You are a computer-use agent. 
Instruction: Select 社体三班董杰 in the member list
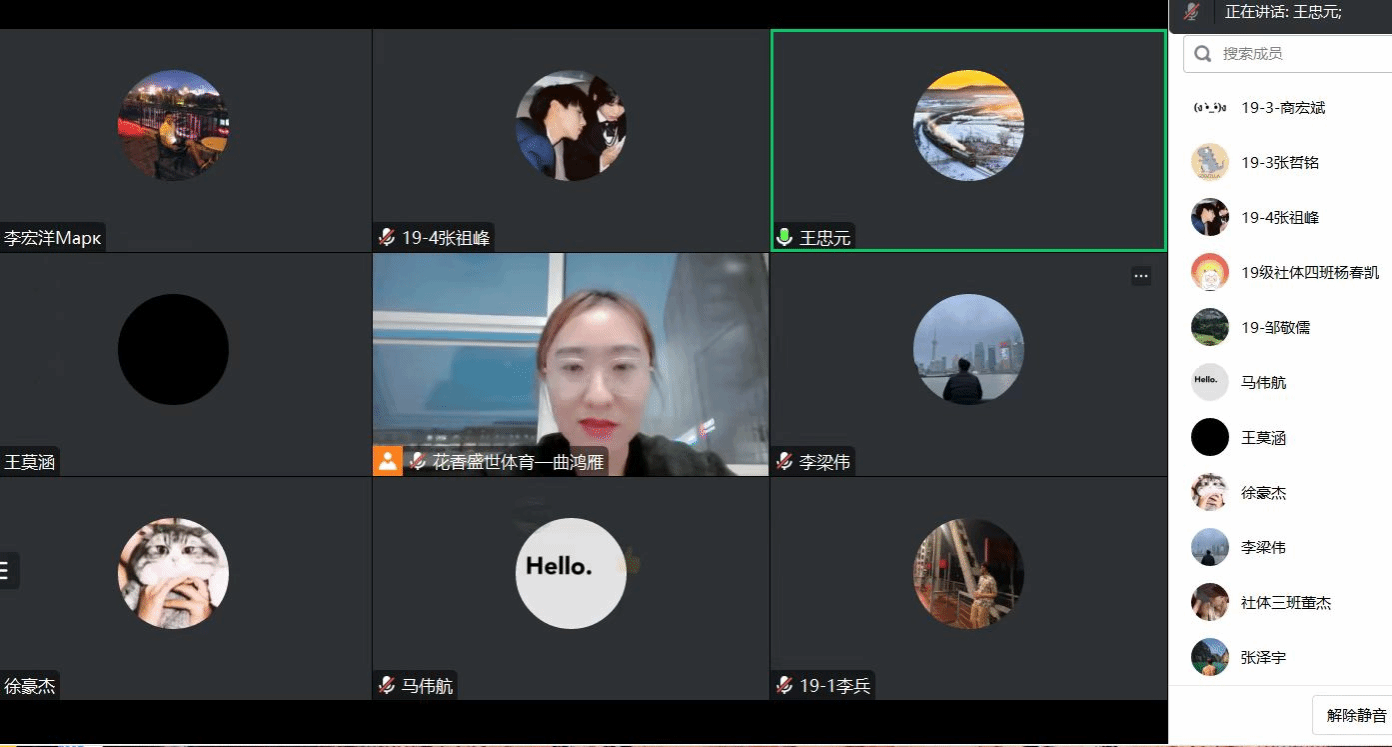[x=1285, y=603]
